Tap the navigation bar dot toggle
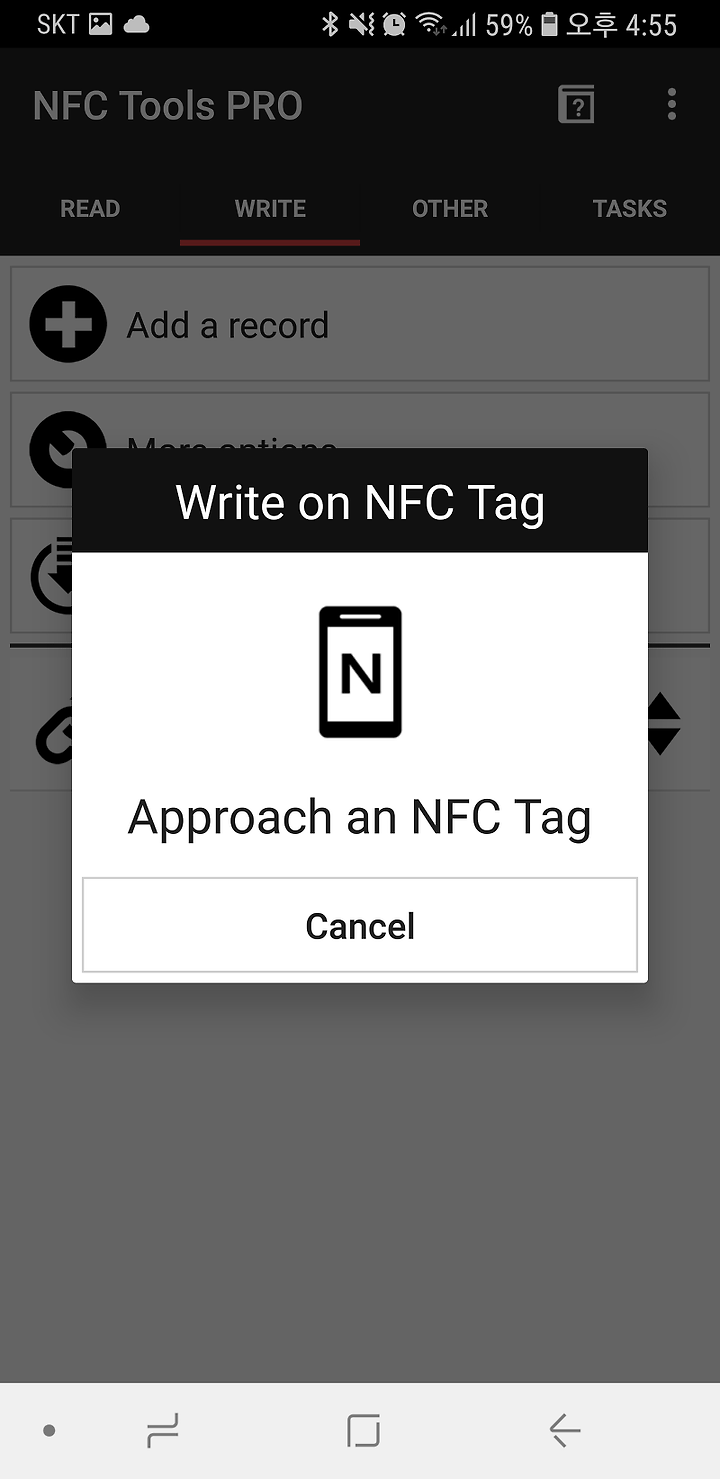Viewport: 720px width, 1479px height. (x=49, y=1431)
